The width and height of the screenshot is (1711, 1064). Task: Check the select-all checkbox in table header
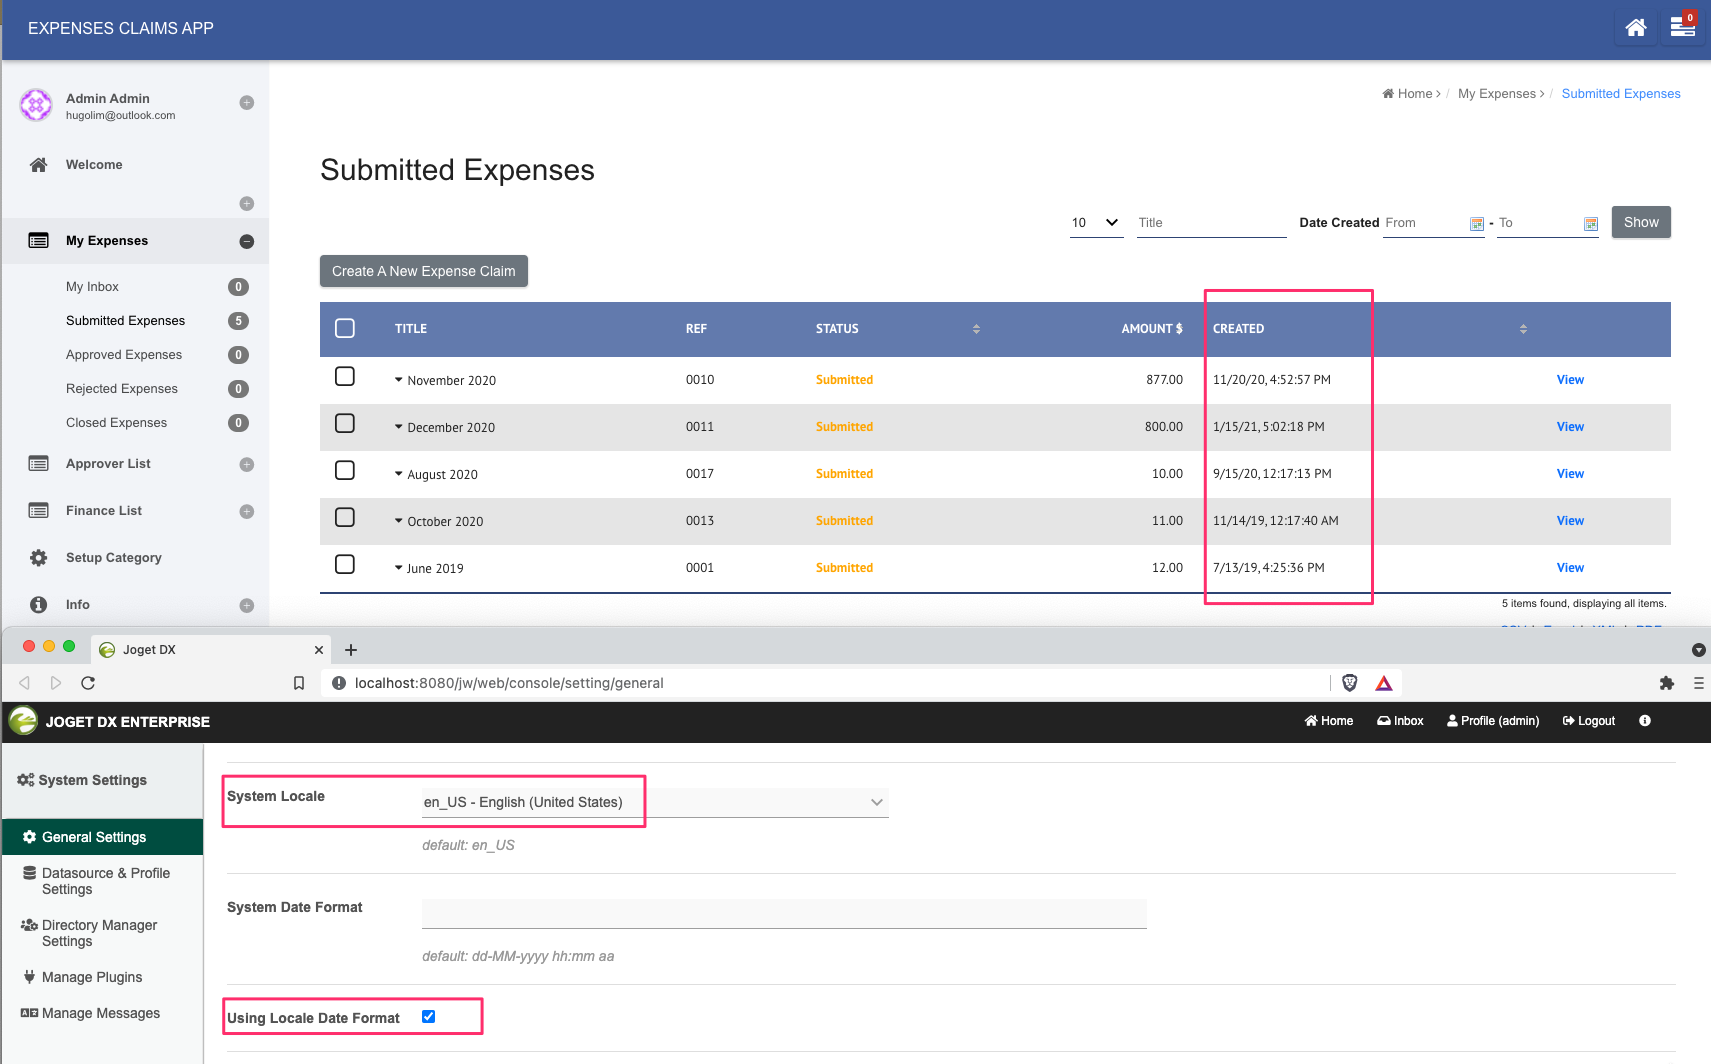coord(345,329)
